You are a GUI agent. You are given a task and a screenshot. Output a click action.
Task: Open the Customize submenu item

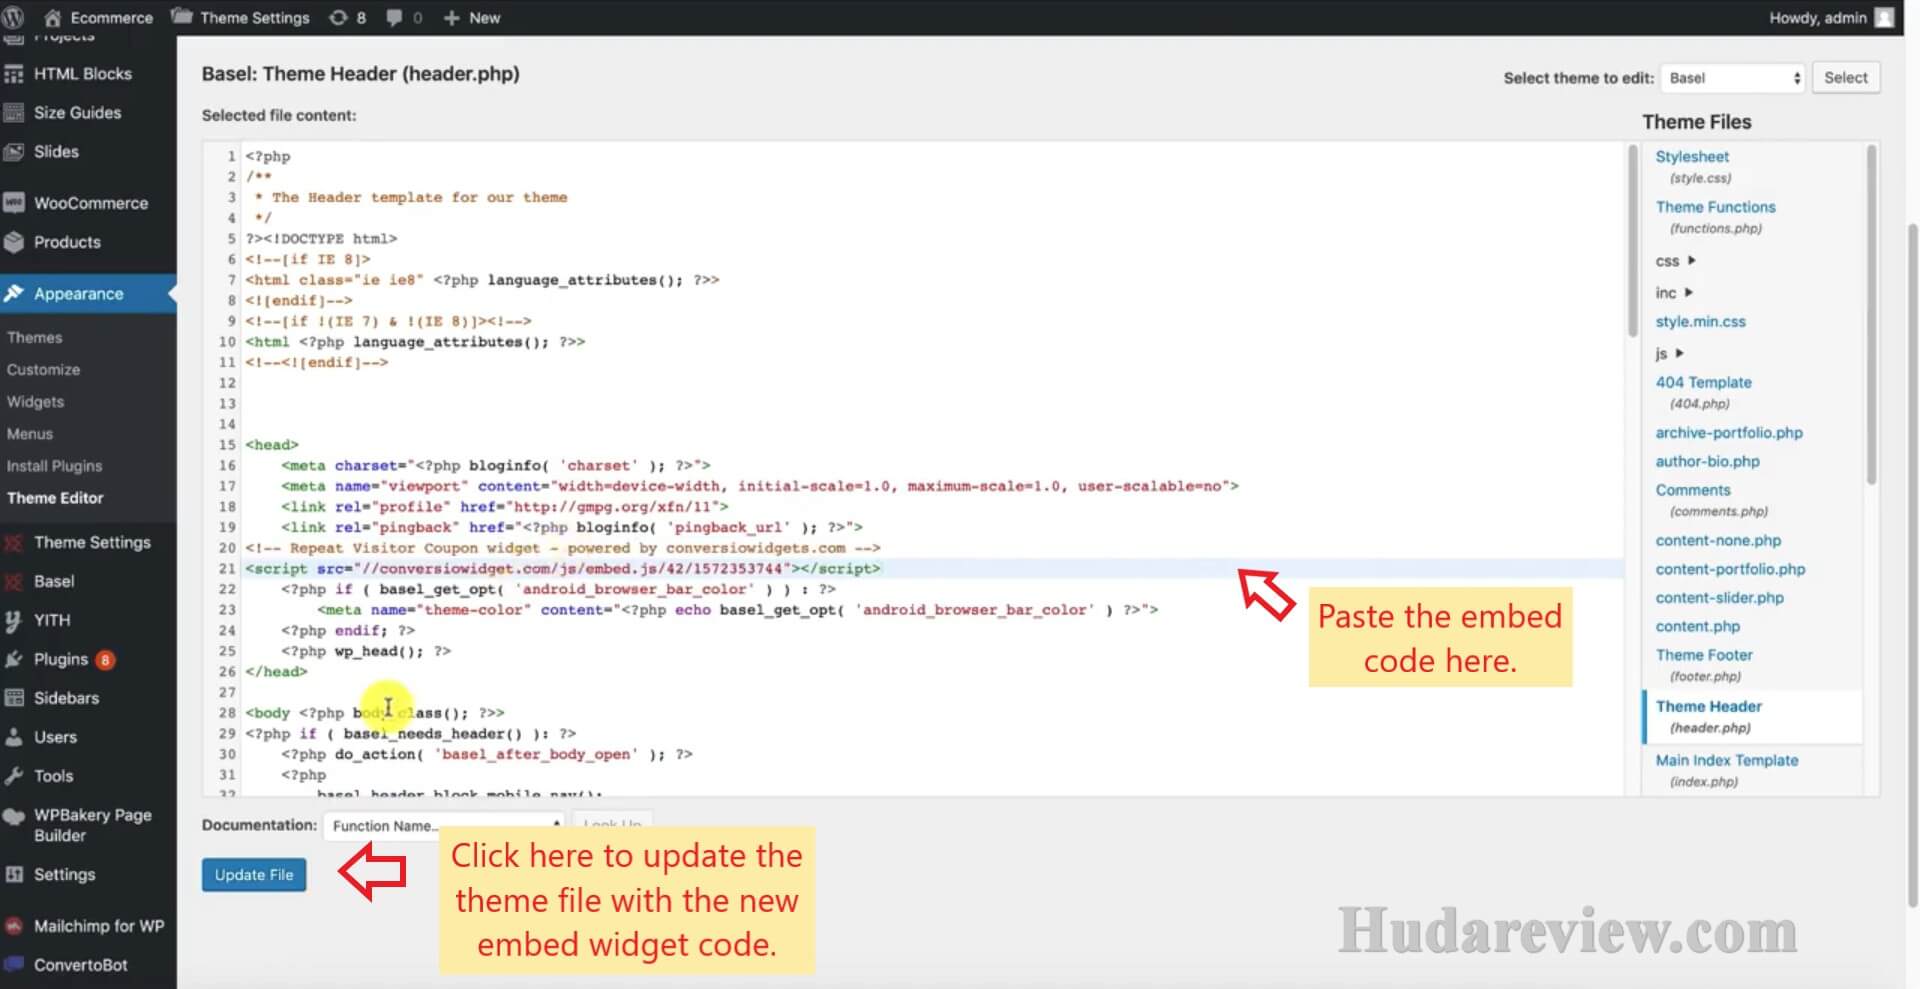point(43,370)
